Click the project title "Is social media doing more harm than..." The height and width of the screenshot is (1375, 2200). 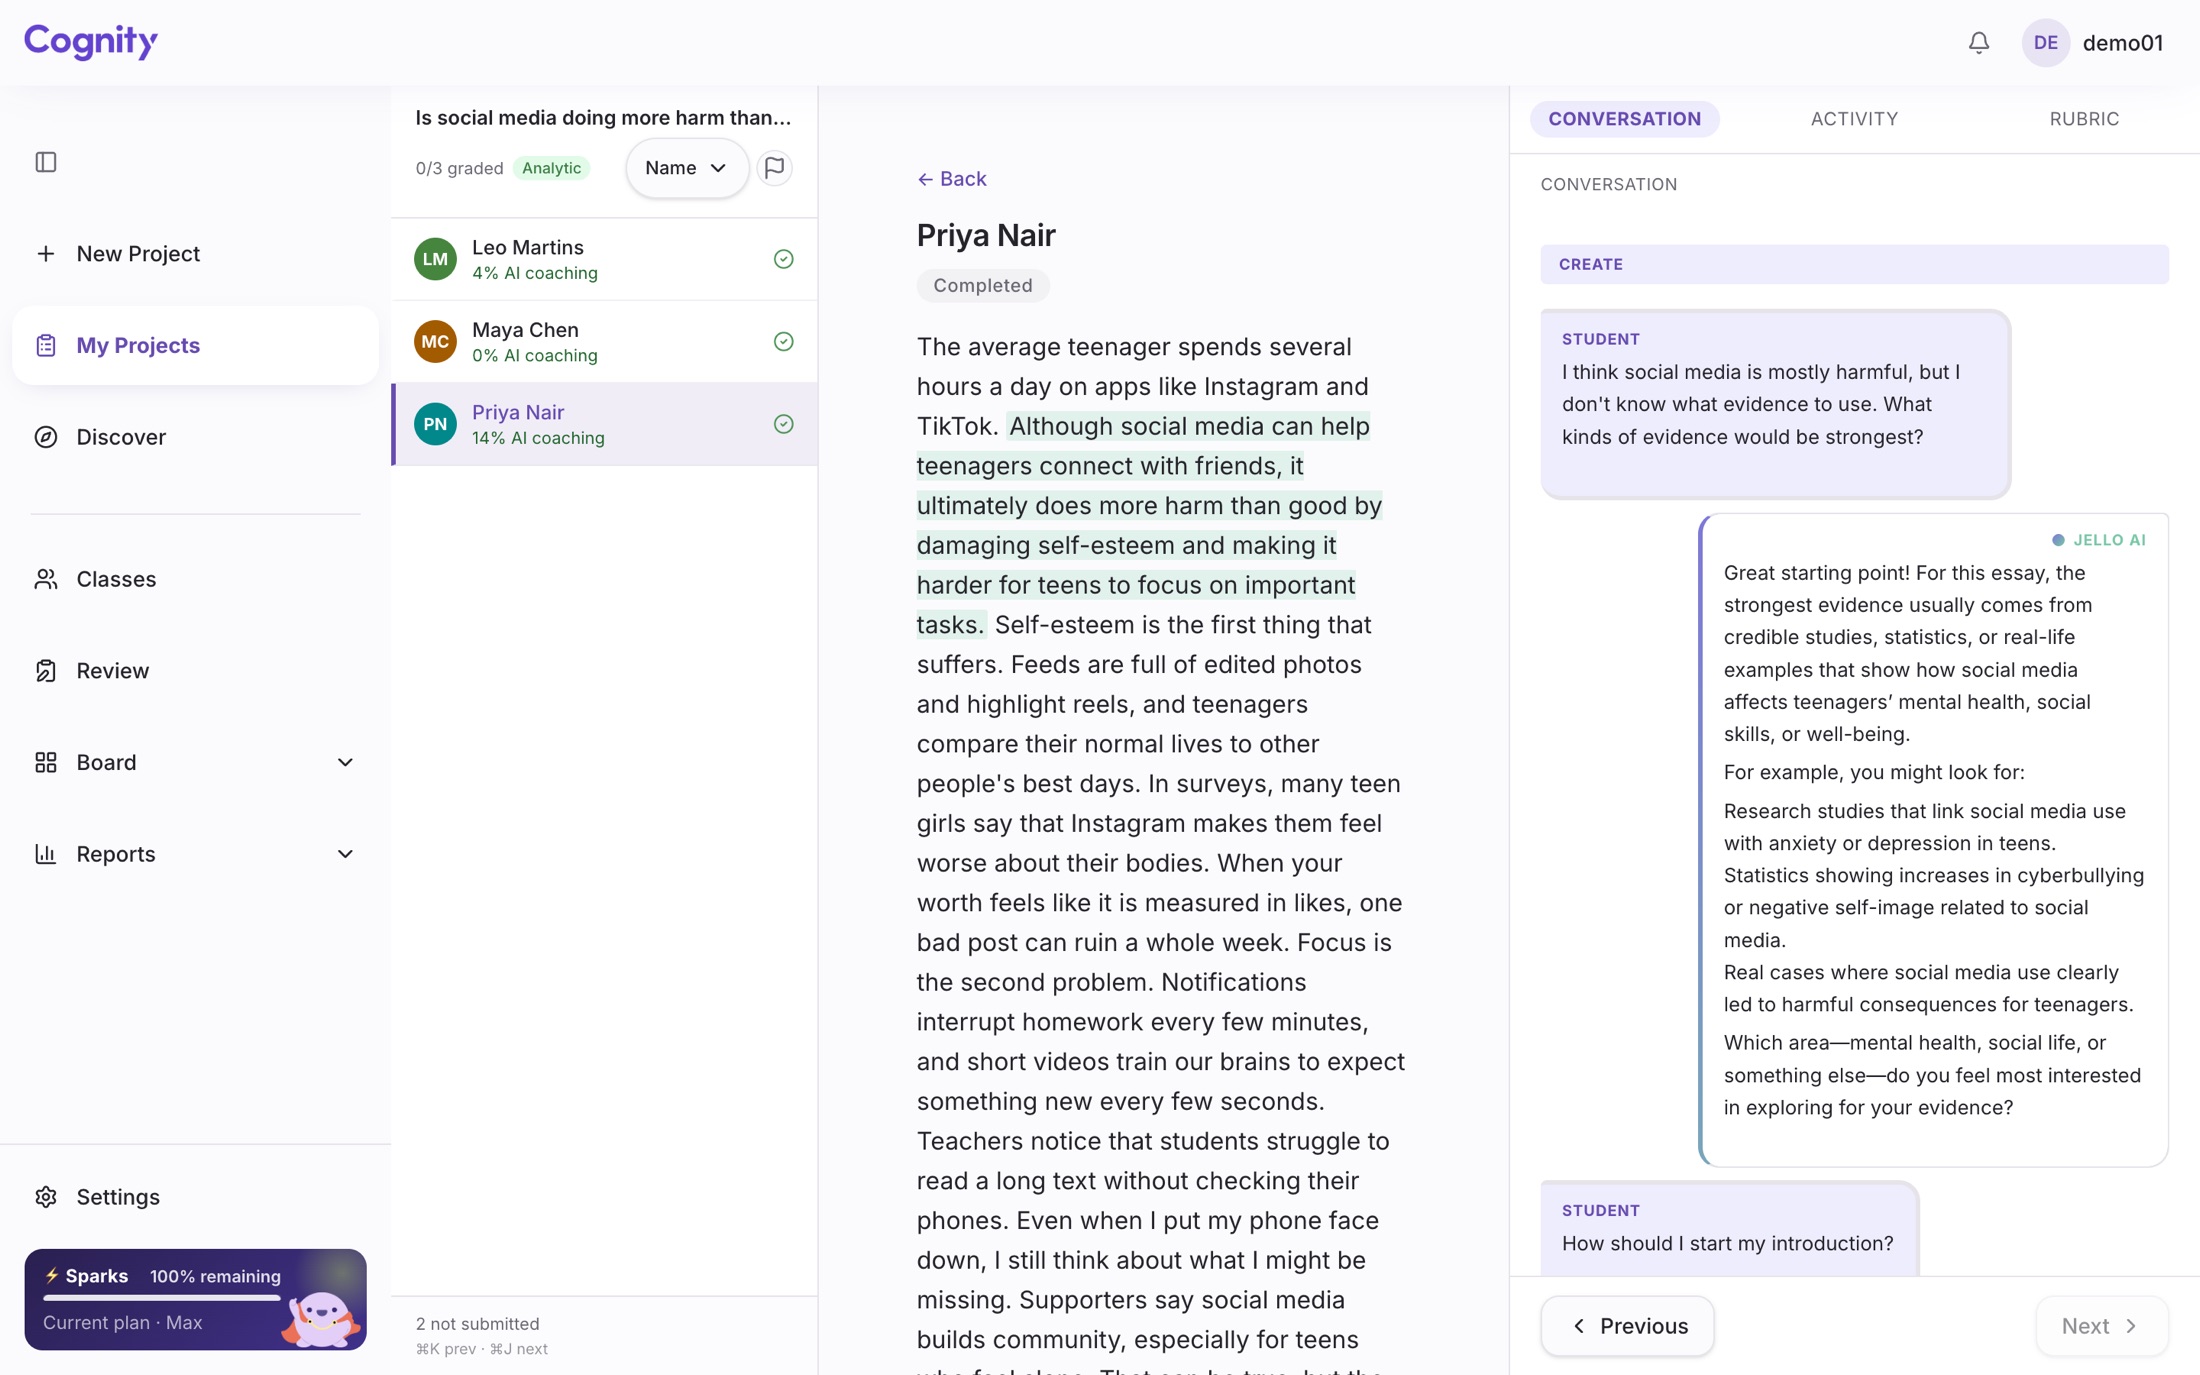(x=603, y=117)
